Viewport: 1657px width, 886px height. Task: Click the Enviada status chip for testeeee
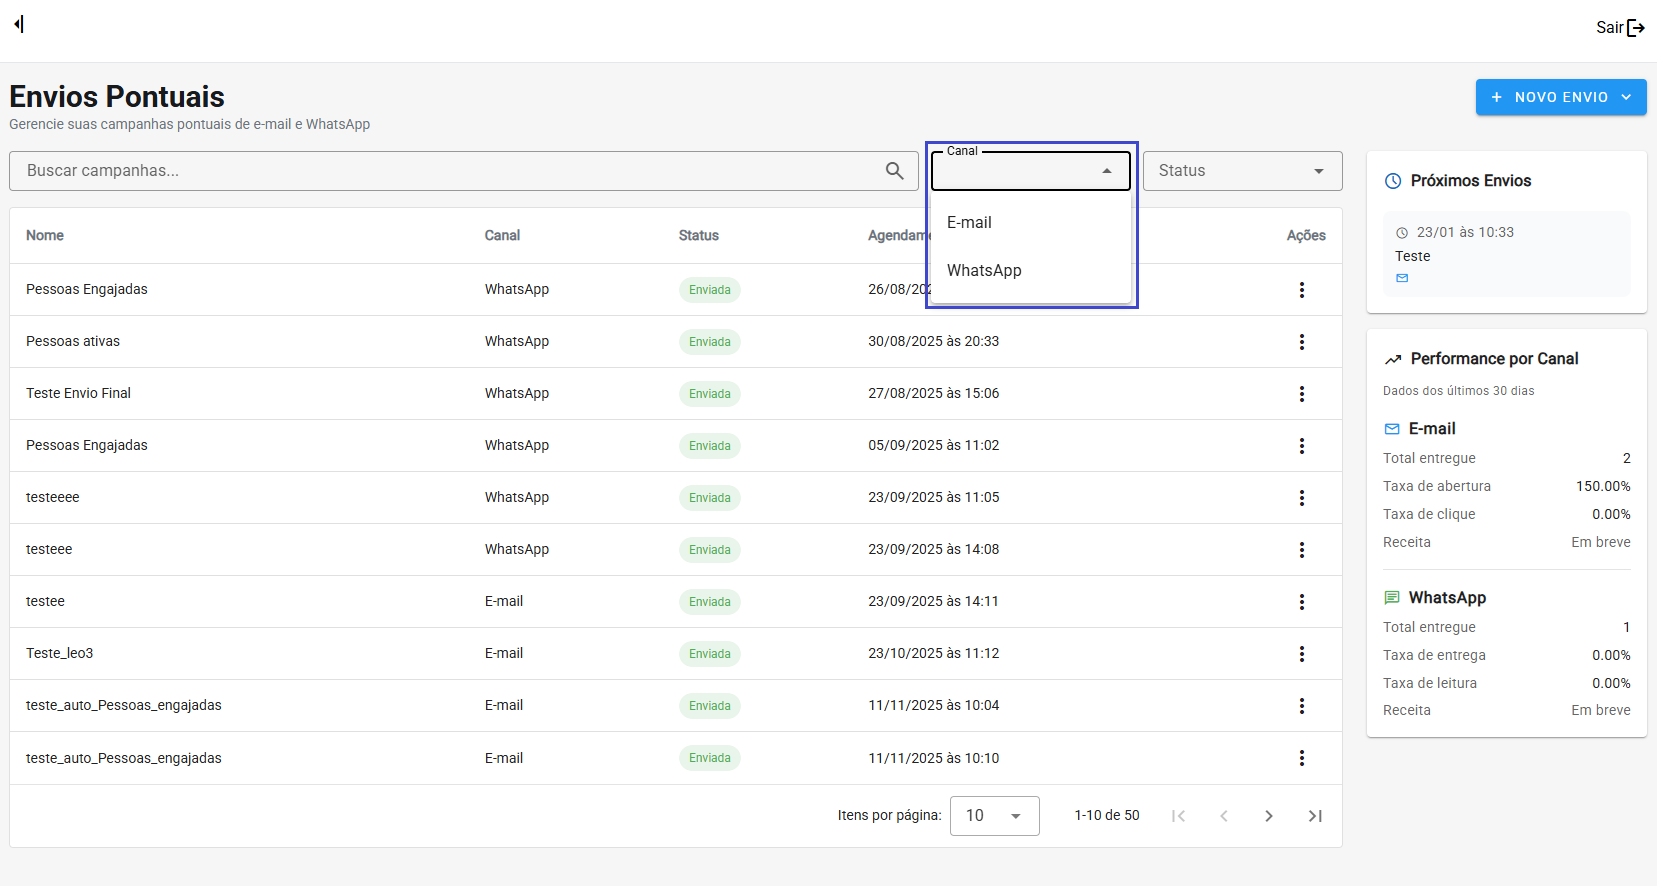(709, 498)
